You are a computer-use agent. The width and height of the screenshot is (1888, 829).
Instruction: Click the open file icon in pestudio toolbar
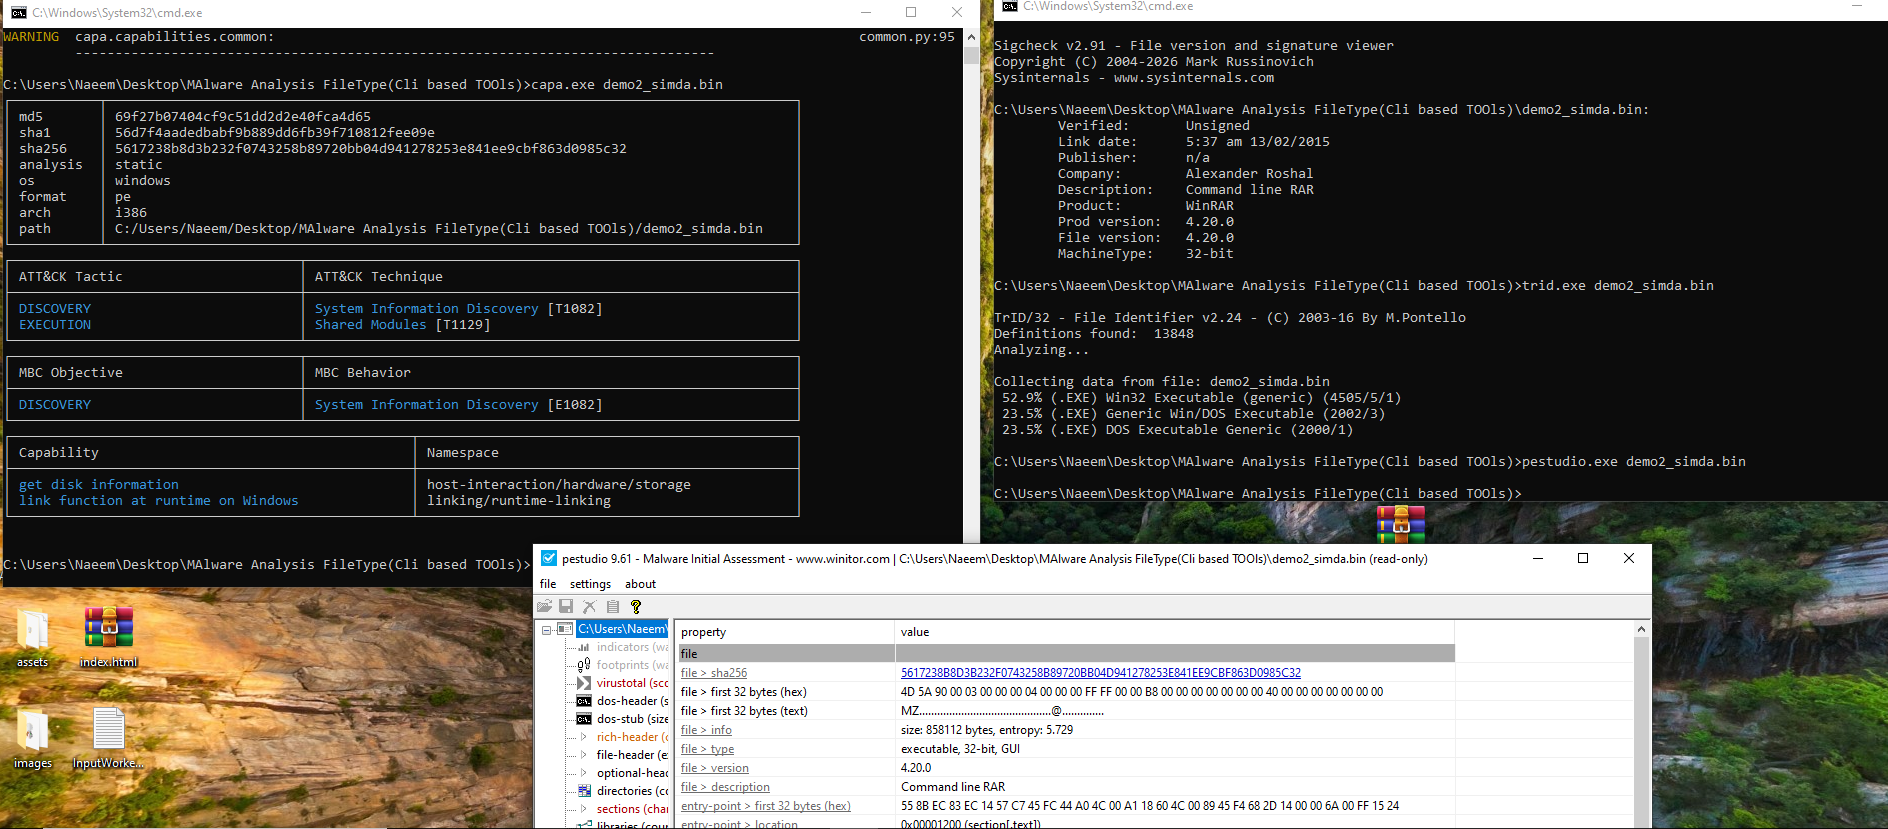click(544, 606)
